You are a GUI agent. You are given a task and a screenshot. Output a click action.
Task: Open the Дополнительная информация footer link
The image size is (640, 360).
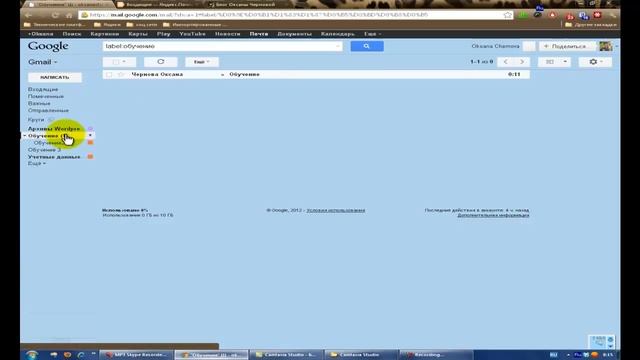pyautogui.click(x=493, y=215)
